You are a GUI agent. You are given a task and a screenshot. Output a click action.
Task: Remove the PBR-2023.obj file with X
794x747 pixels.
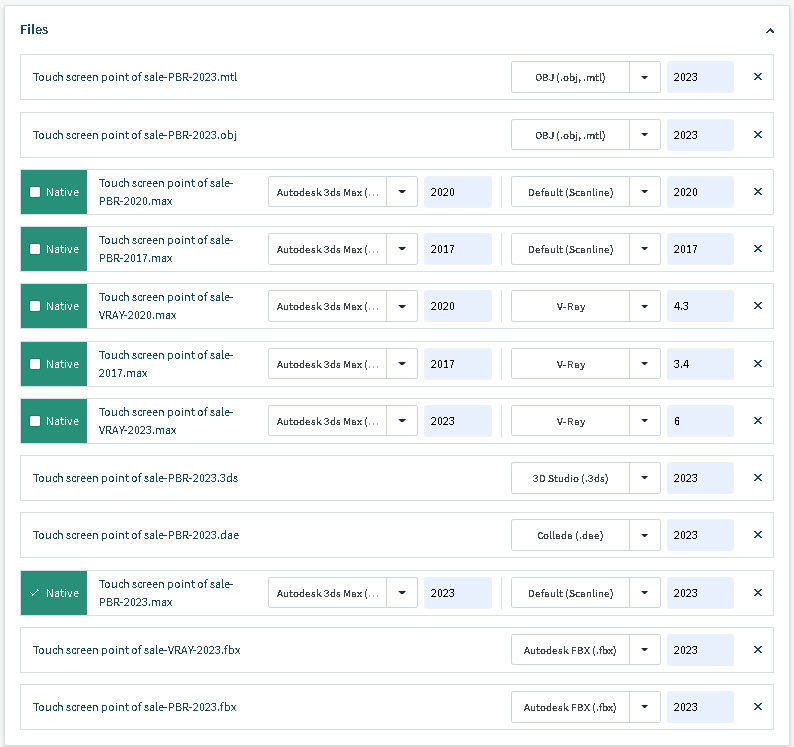[757, 135]
